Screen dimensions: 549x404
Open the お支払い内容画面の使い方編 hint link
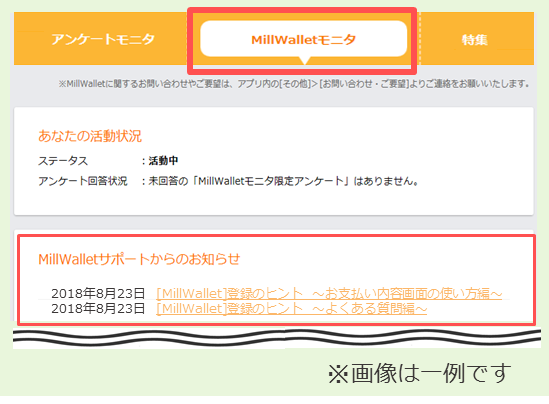point(329,293)
